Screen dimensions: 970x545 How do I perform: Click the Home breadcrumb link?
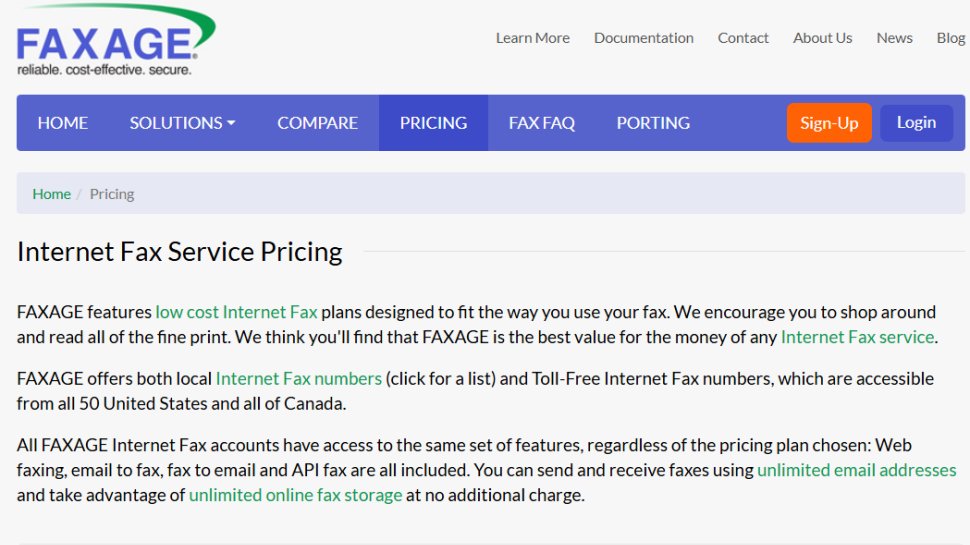pos(51,194)
